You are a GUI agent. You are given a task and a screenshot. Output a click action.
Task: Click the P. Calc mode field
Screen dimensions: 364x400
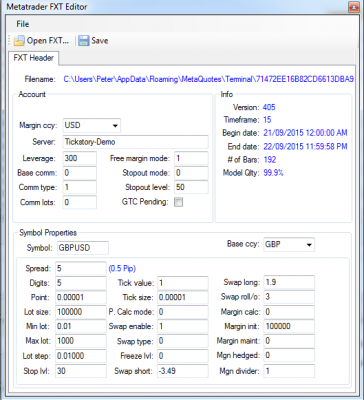click(x=183, y=312)
